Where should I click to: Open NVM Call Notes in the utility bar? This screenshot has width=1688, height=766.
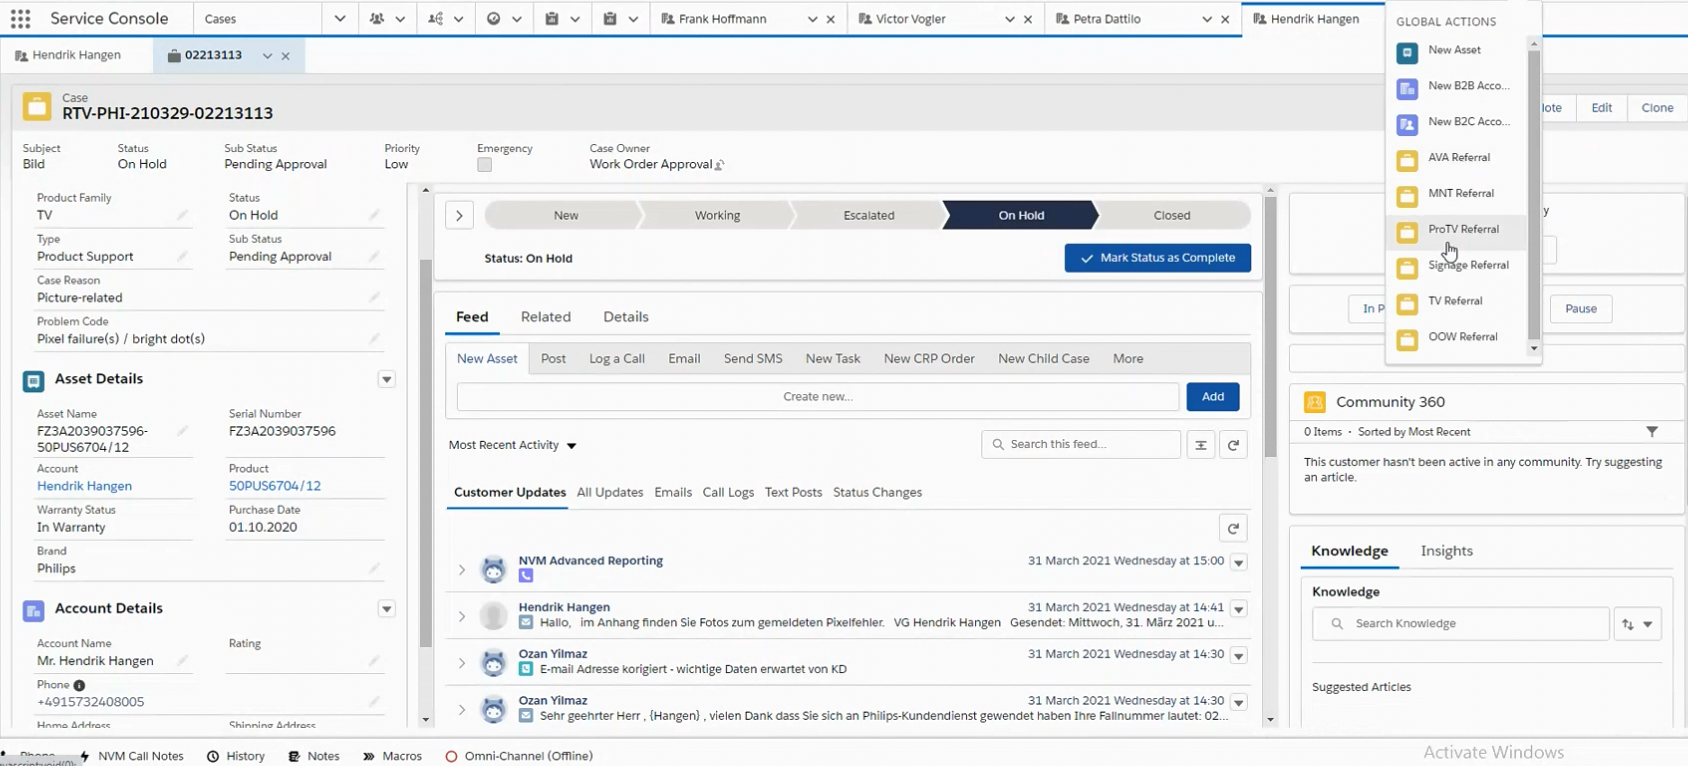(x=131, y=756)
